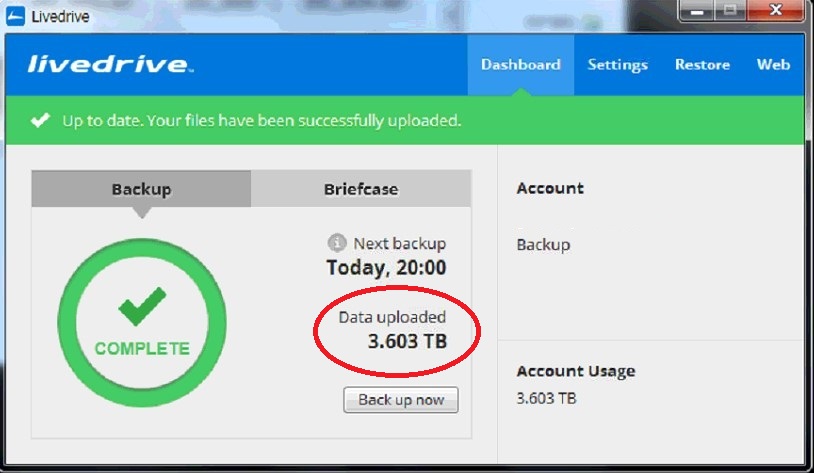The image size is (814, 473).
Task: Select the Backup tab
Action: click(x=141, y=189)
